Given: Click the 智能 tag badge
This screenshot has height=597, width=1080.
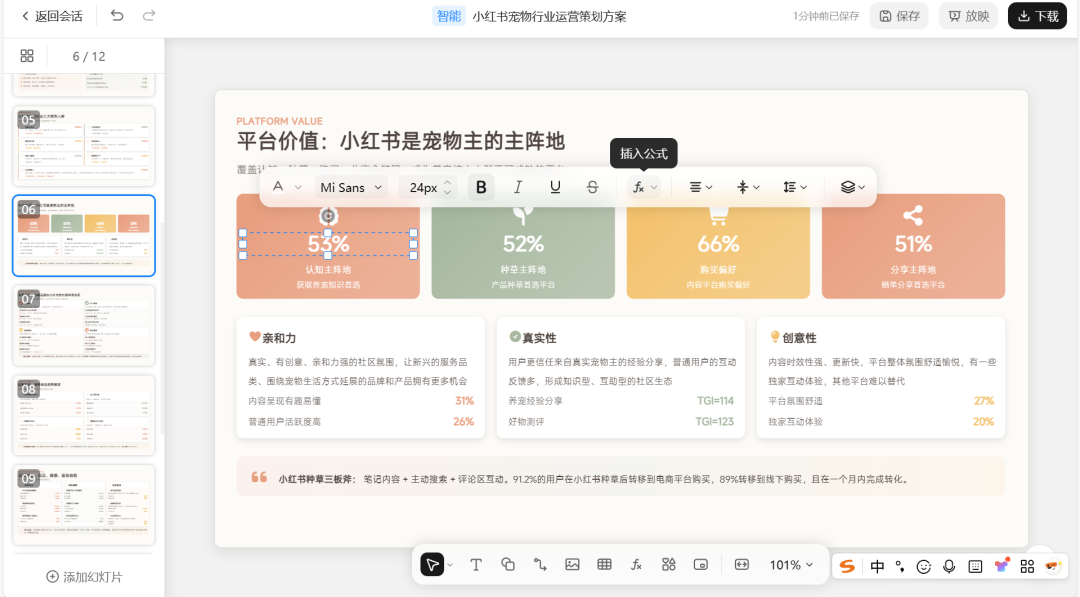Looking at the screenshot, I should click(449, 16).
